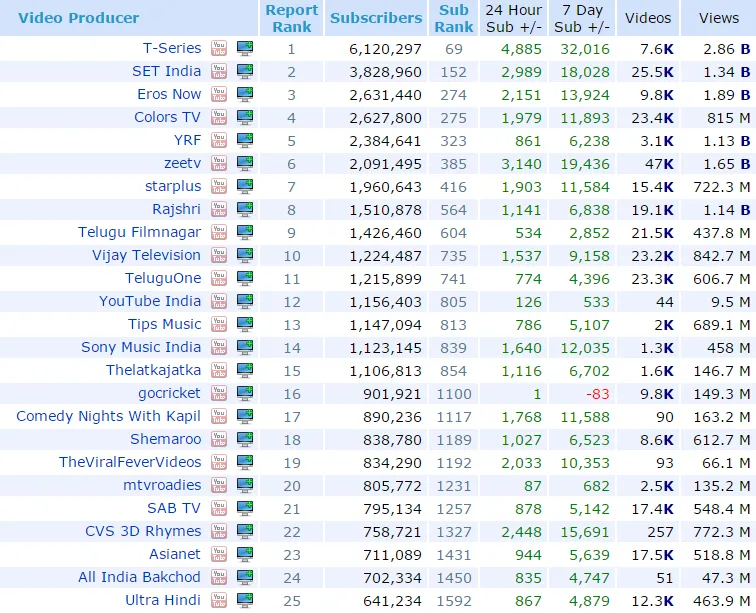
Task: Open the starplus producer link
Action: (x=173, y=186)
